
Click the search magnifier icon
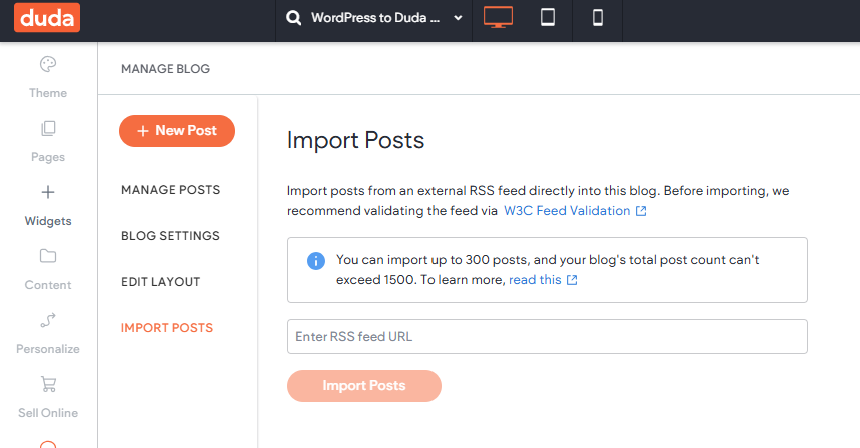click(293, 18)
